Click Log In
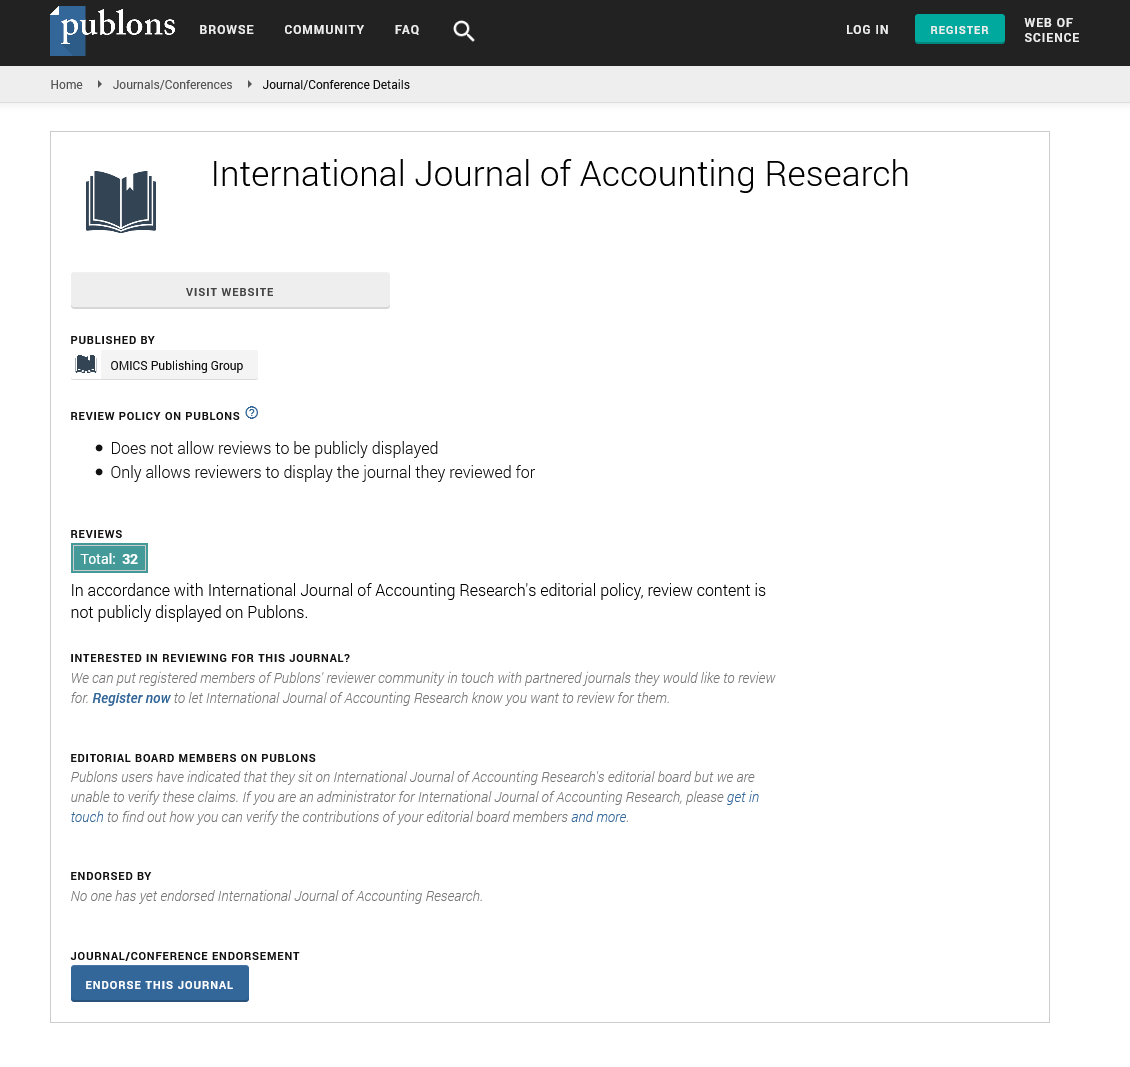Screen dimensions: 1130x1067 (867, 30)
